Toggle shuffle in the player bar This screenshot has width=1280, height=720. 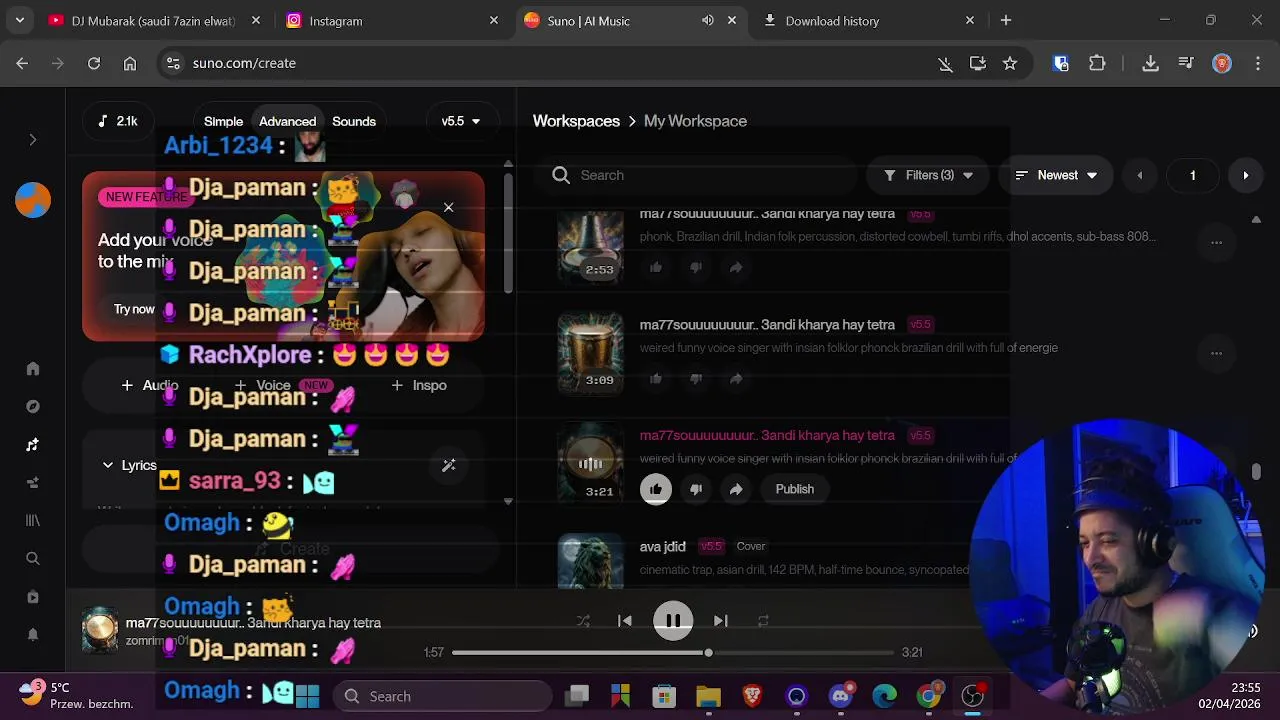coord(583,621)
